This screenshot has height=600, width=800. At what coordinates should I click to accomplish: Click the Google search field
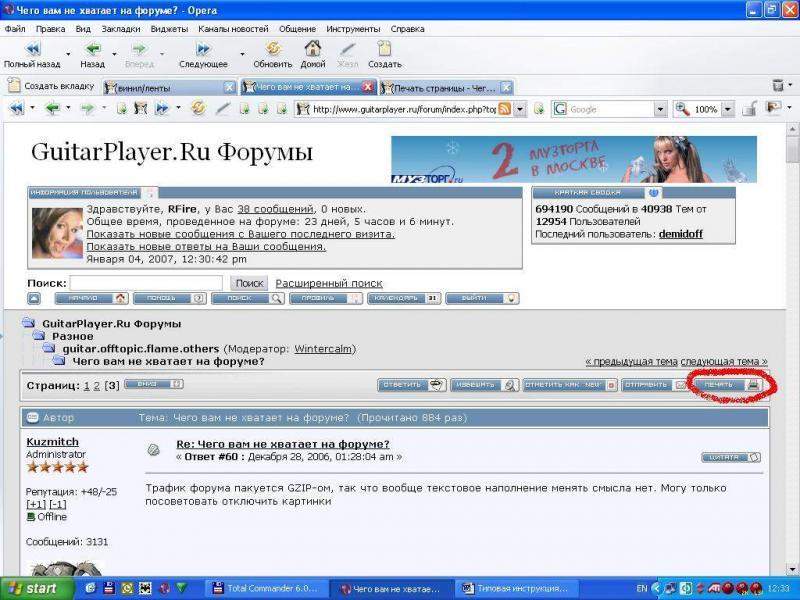click(x=610, y=109)
